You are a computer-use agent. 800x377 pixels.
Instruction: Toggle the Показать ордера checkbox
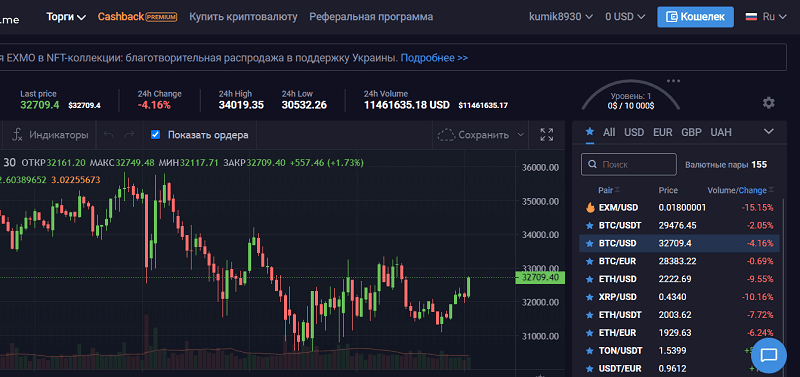(156, 135)
